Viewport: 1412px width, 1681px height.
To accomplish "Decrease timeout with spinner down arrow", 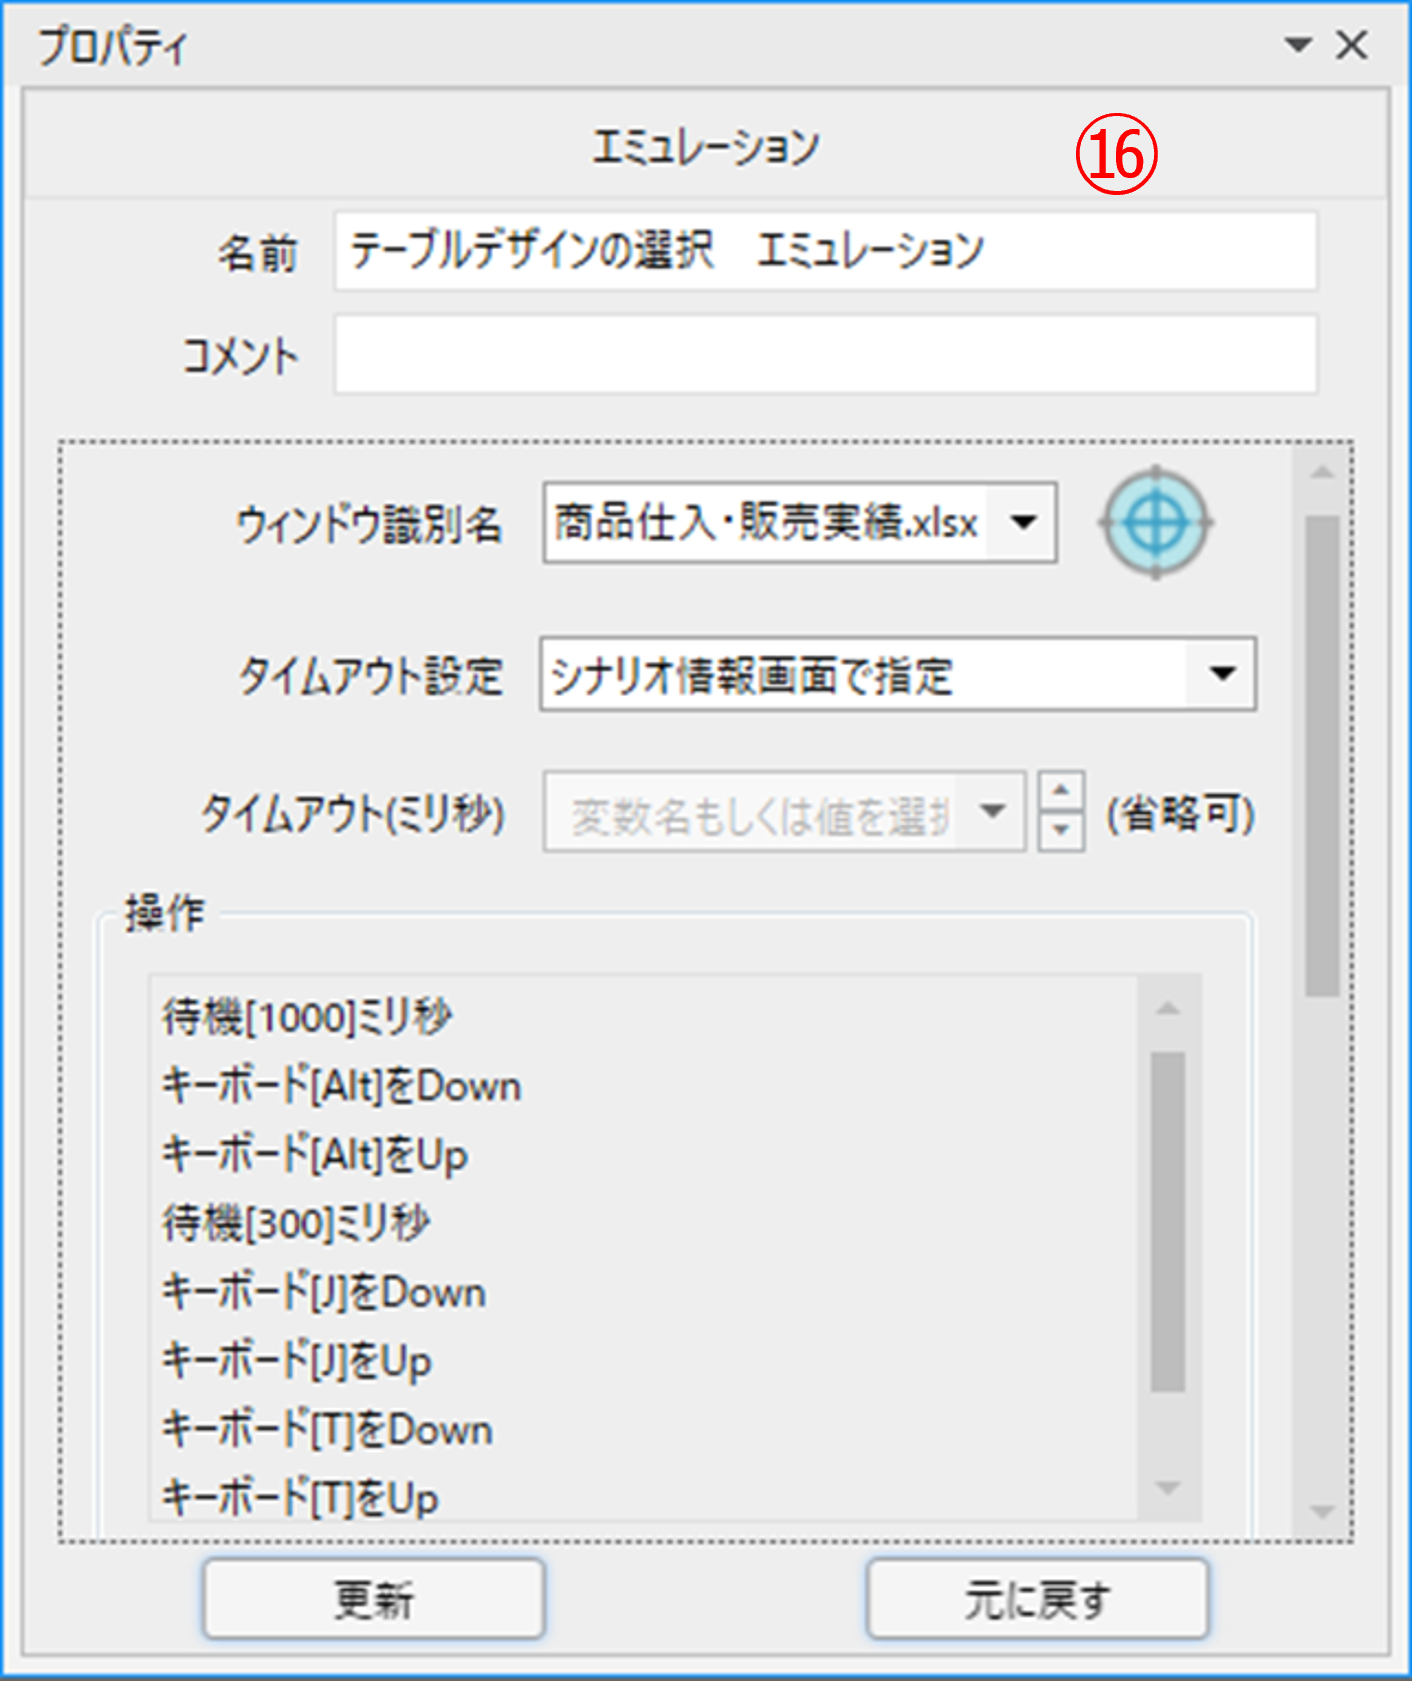I will tap(1061, 830).
